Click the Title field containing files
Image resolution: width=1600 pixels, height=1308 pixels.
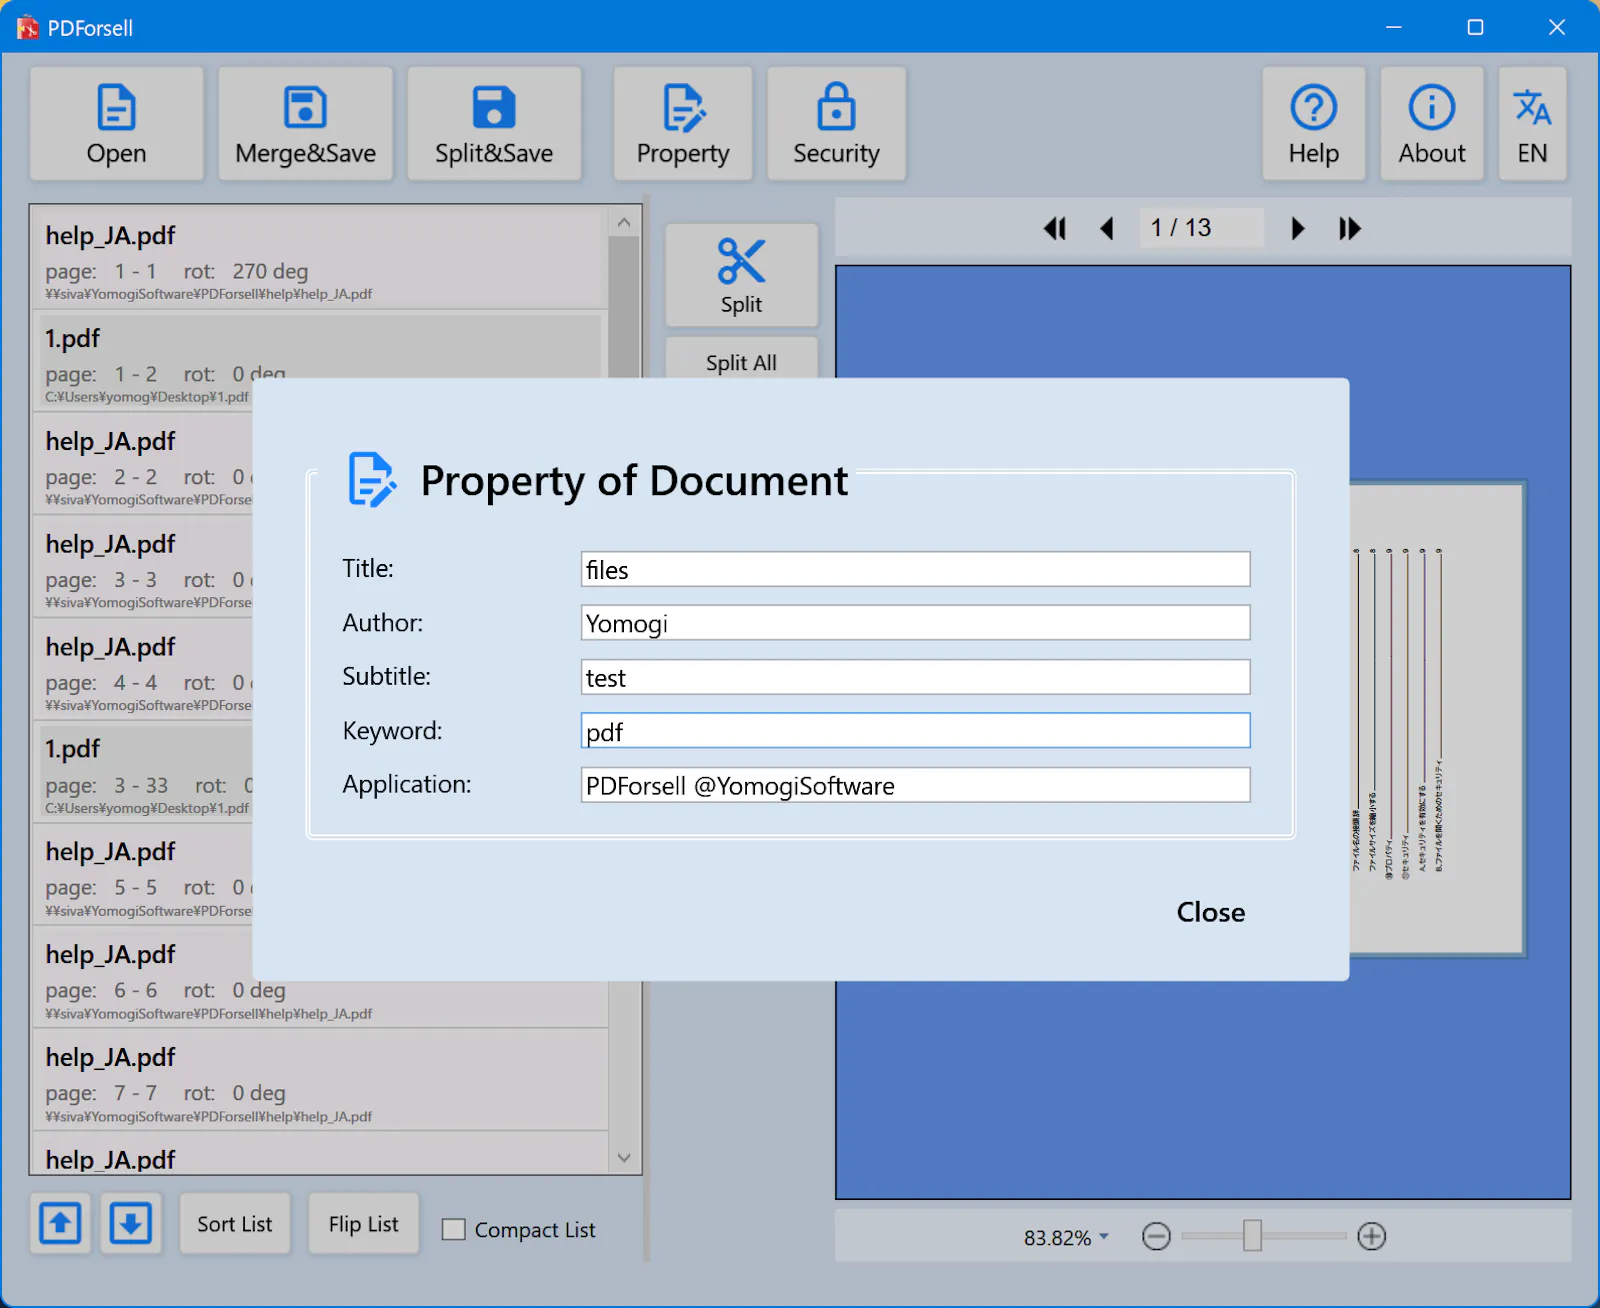(x=915, y=569)
